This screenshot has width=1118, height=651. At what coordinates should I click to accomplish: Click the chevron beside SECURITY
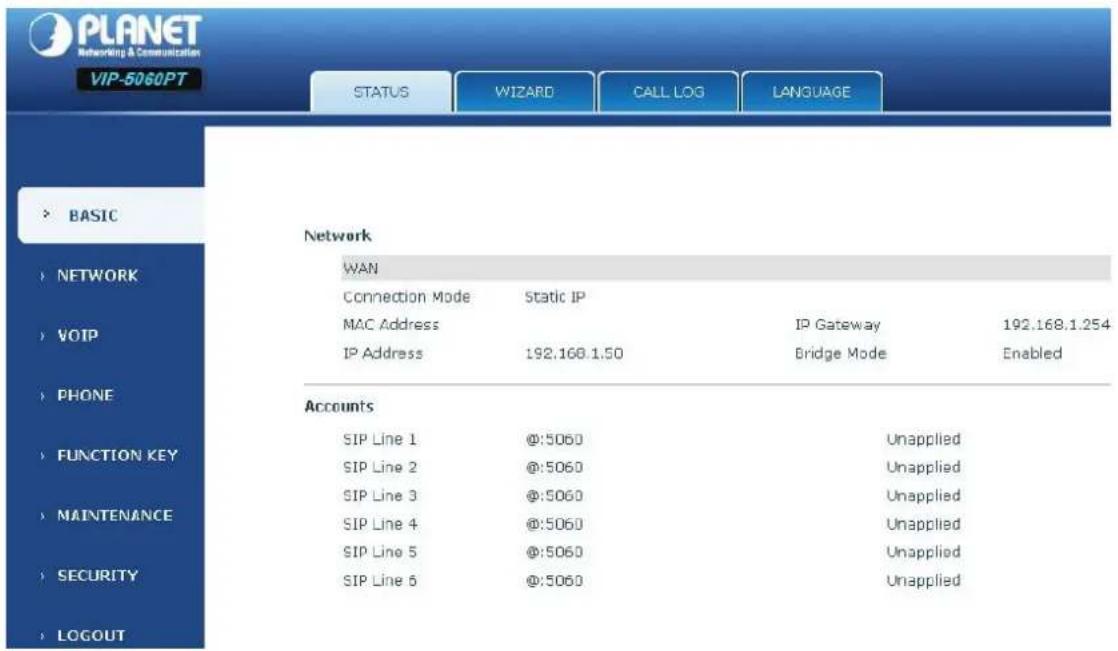coord(42,575)
